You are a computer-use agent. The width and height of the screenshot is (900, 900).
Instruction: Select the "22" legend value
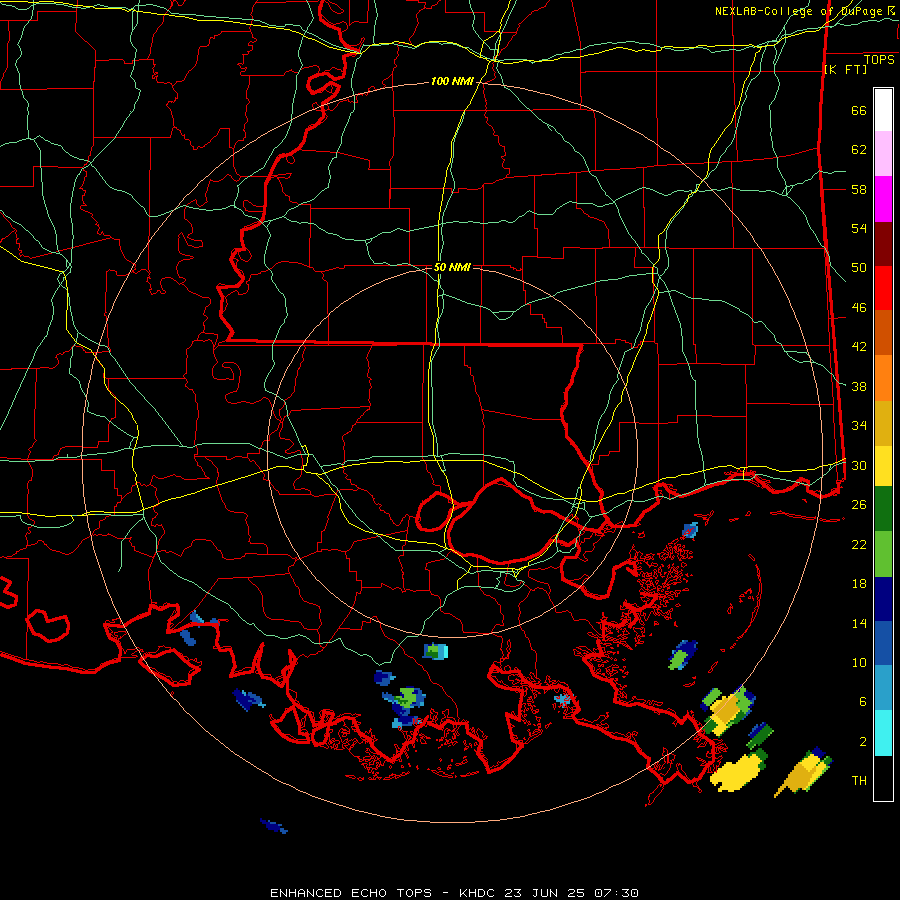pyautogui.click(x=859, y=545)
